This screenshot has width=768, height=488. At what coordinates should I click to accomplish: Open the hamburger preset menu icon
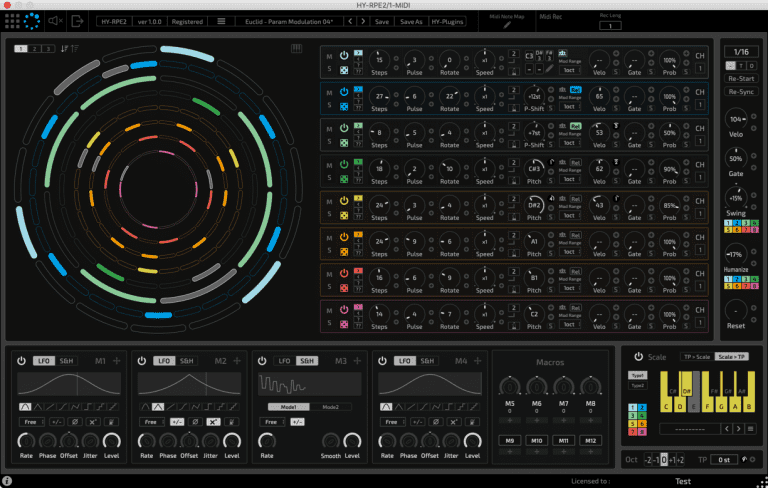point(221,20)
